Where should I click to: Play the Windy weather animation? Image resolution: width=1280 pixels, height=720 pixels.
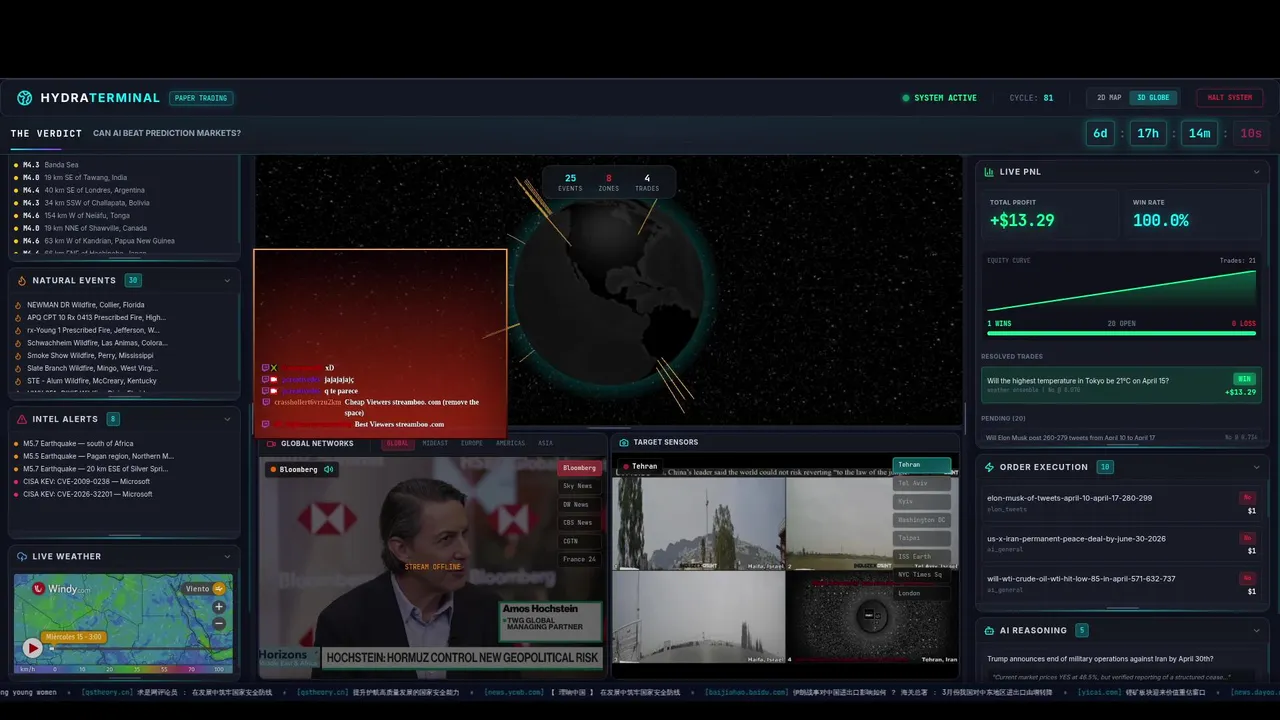pyautogui.click(x=32, y=648)
